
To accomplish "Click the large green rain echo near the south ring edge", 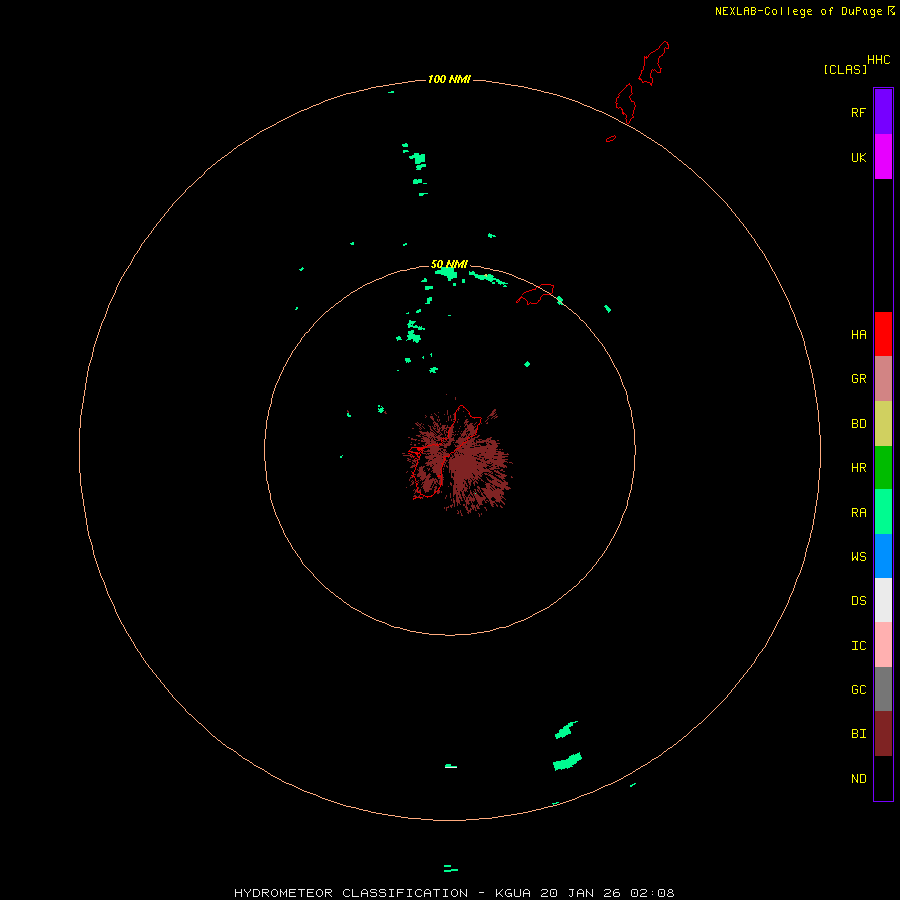I will pos(567,762).
